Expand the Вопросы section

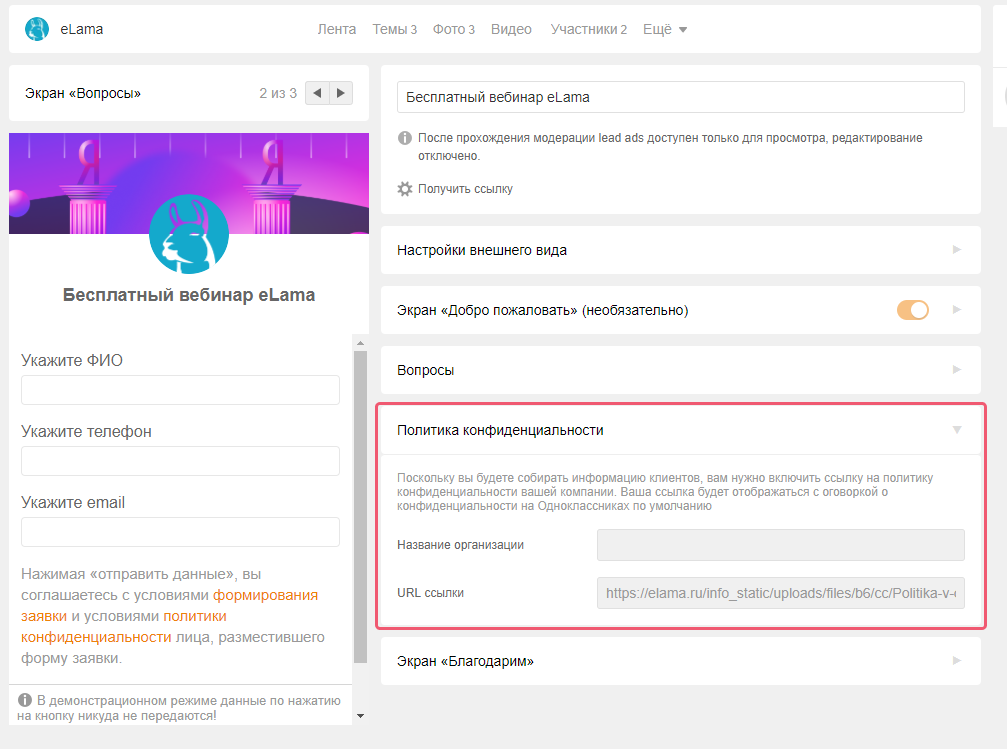pos(680,370)
